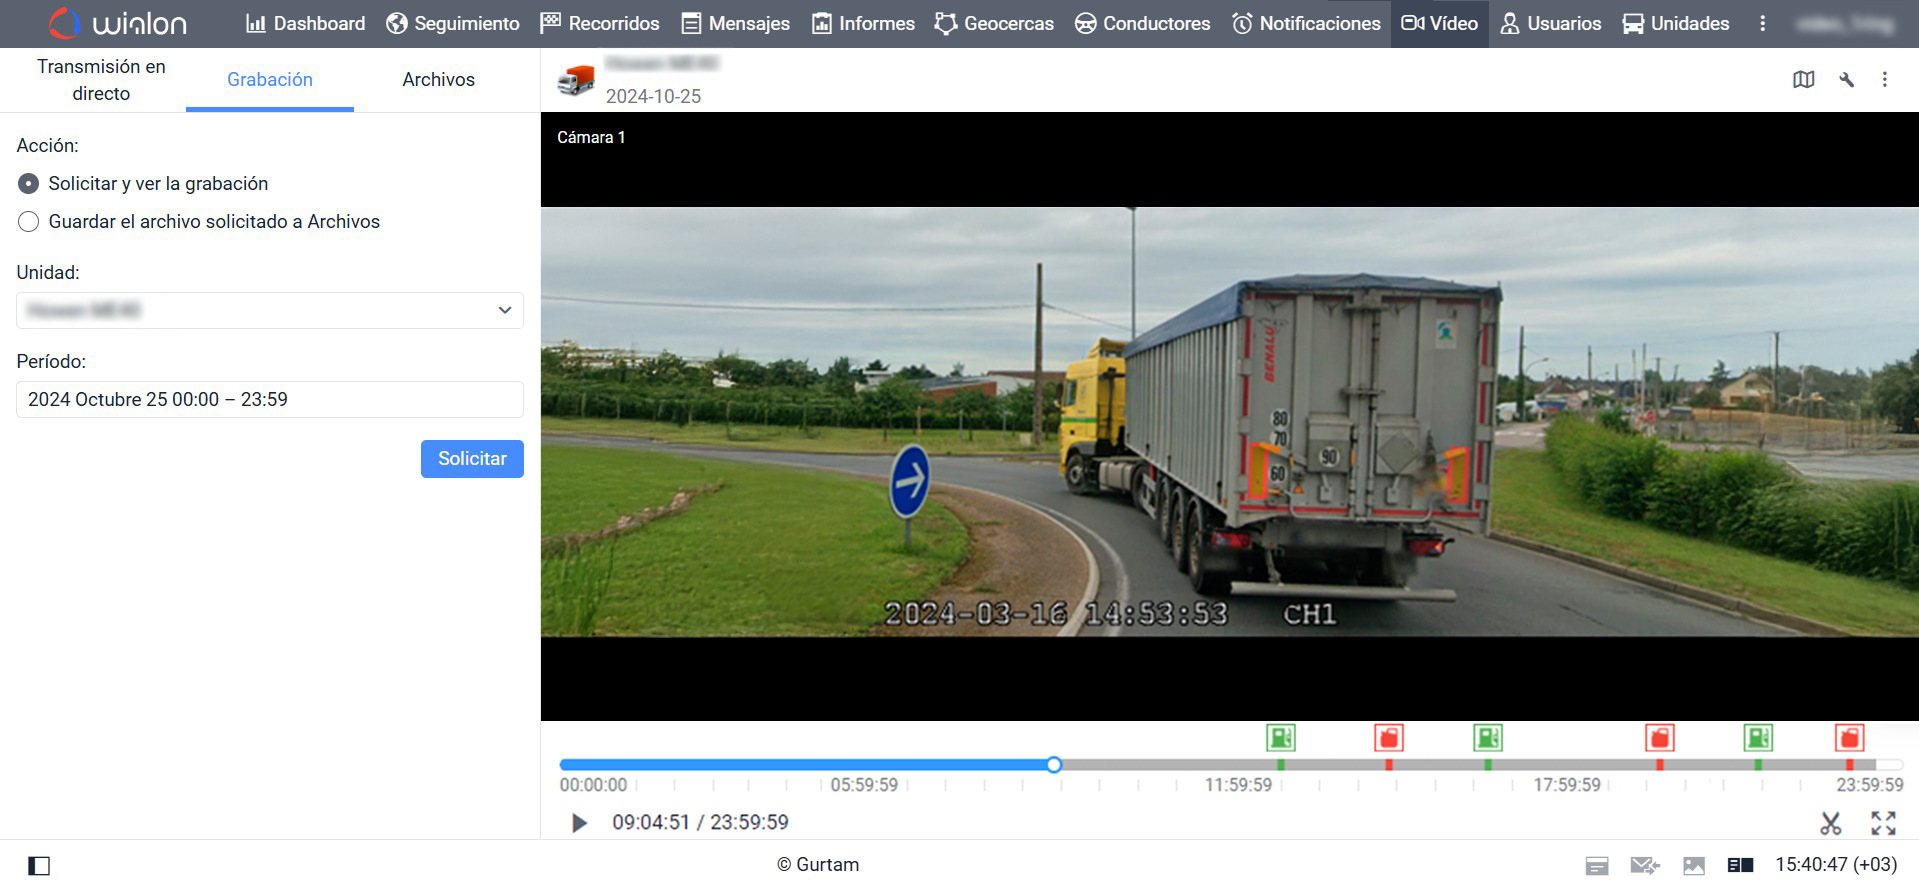Screen dimensions: 1919x888
Task: Open the Período date range field
Action: click(270, 400)
